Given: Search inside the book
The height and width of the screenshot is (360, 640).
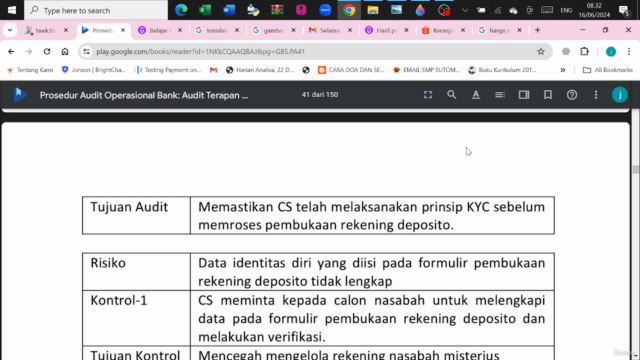Looking at the screenshot, I should pyautogui.click(x=451, y=95).
